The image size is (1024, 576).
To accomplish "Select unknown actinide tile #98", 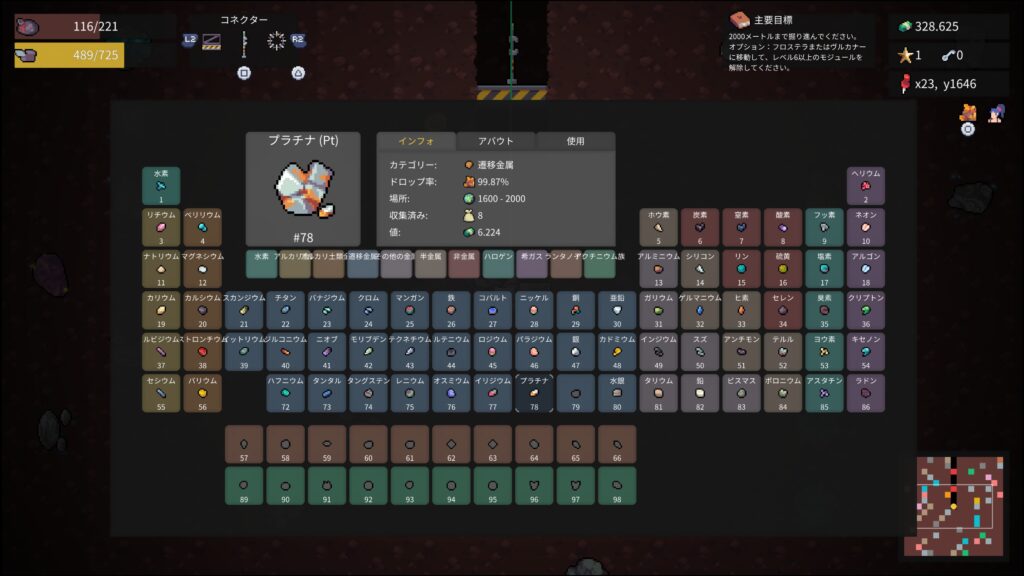I will point(617,486).
